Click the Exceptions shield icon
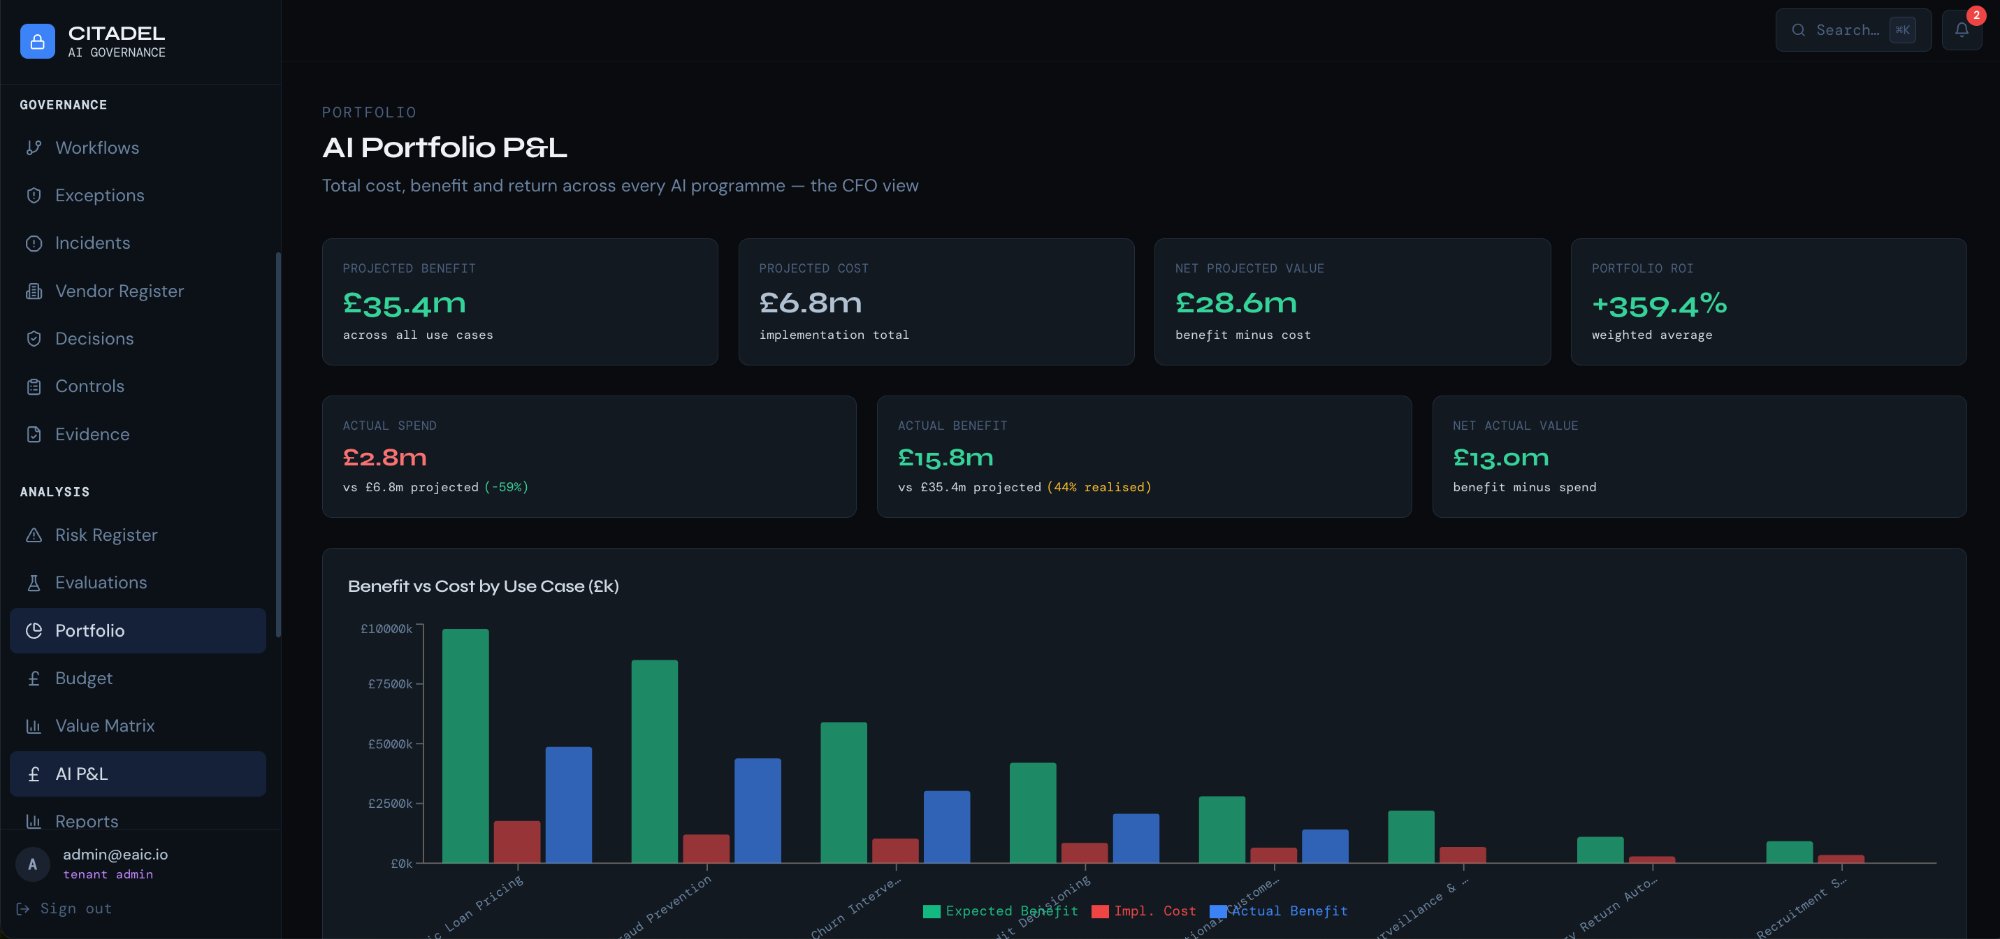The image size is (2000, 939). point(33,195)
